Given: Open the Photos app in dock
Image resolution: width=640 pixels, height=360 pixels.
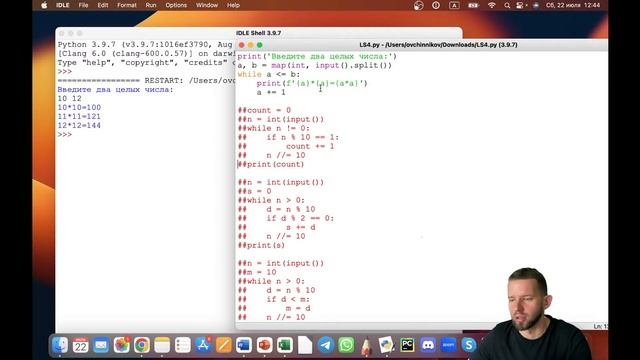Looking at the screenshot, I should [x=121, y=345].
